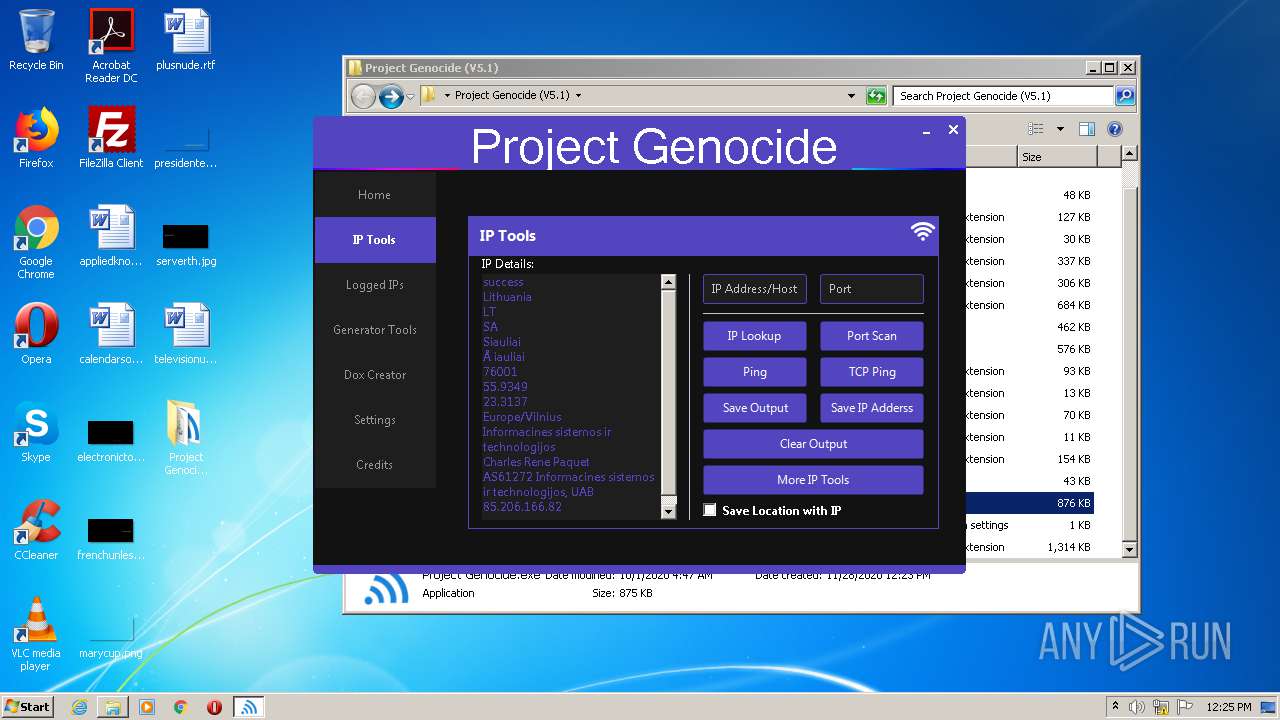Open plusnude.rtf document icon
The height and width of the screenshot is (720, 1280).
point(186,40)
